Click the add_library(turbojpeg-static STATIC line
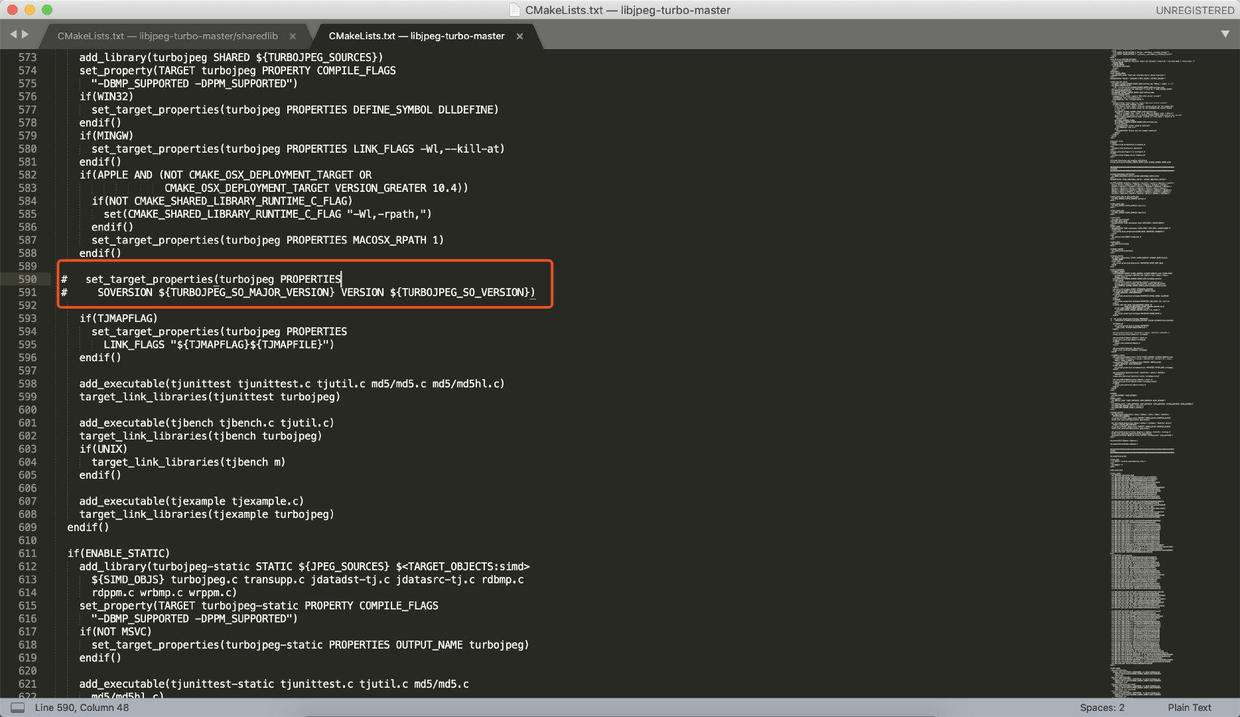This screenshot has width=1240, height=717. 305,566
